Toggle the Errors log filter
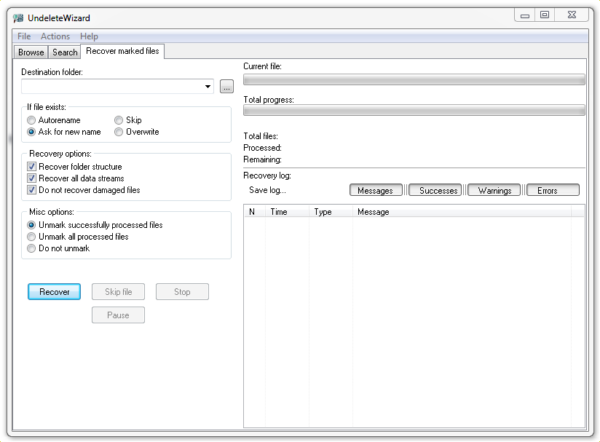This screenshot has width=600, height=442. (553, 190)
